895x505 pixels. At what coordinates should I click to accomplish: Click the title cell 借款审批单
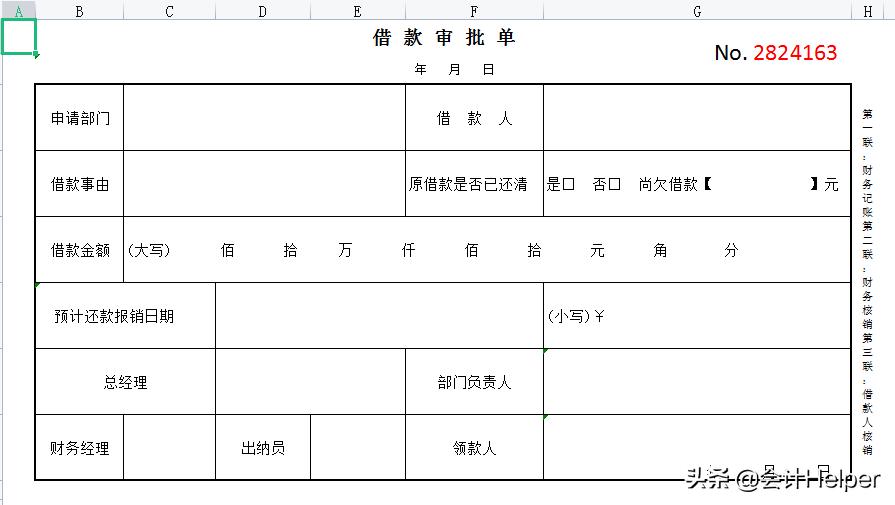click(444, 38)
